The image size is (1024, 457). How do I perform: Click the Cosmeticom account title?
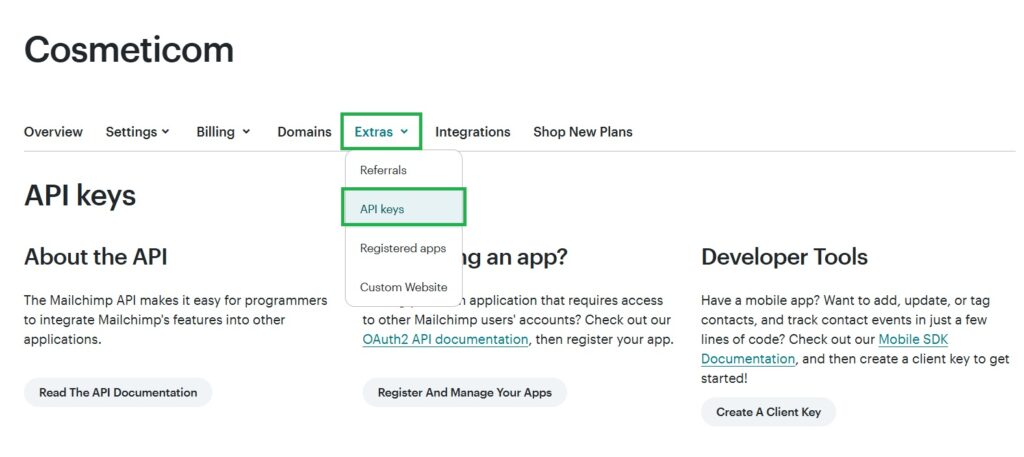pos(129,49)
